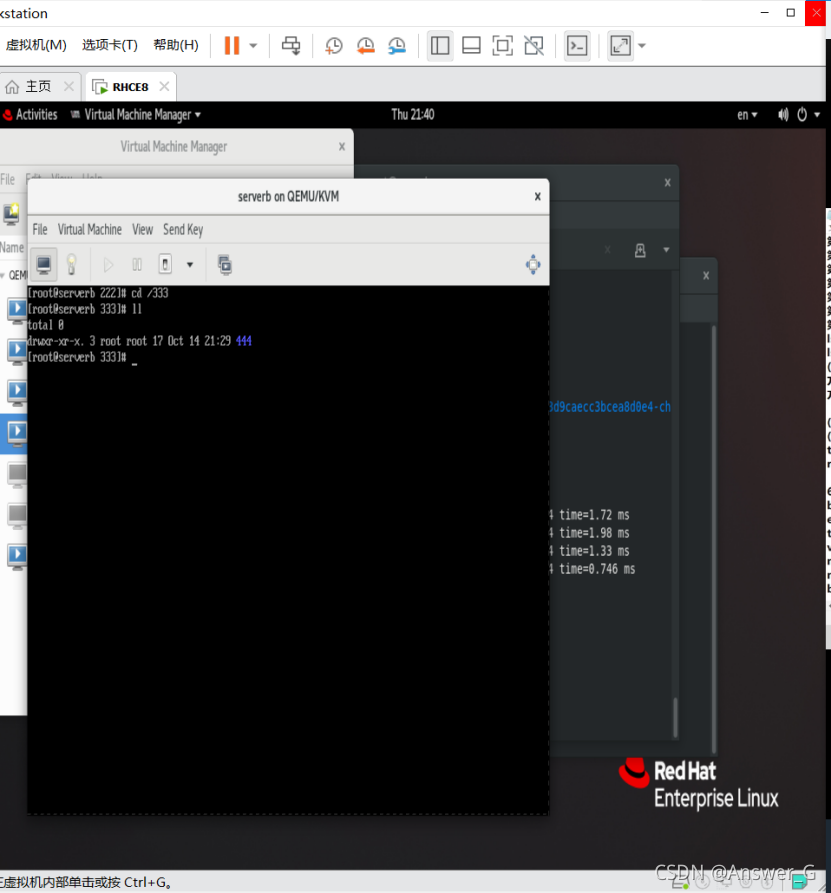
Task: Select the last running VM in the list
Action: pyautogui.click(x=17, y=556)
